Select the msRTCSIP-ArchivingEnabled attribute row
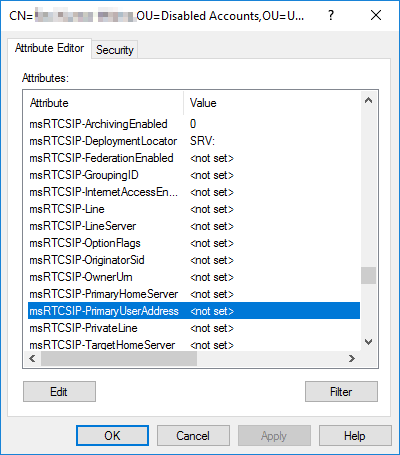The height and width of the screenshot is (455, 400). pyautogui.click(x=194, y=124)
